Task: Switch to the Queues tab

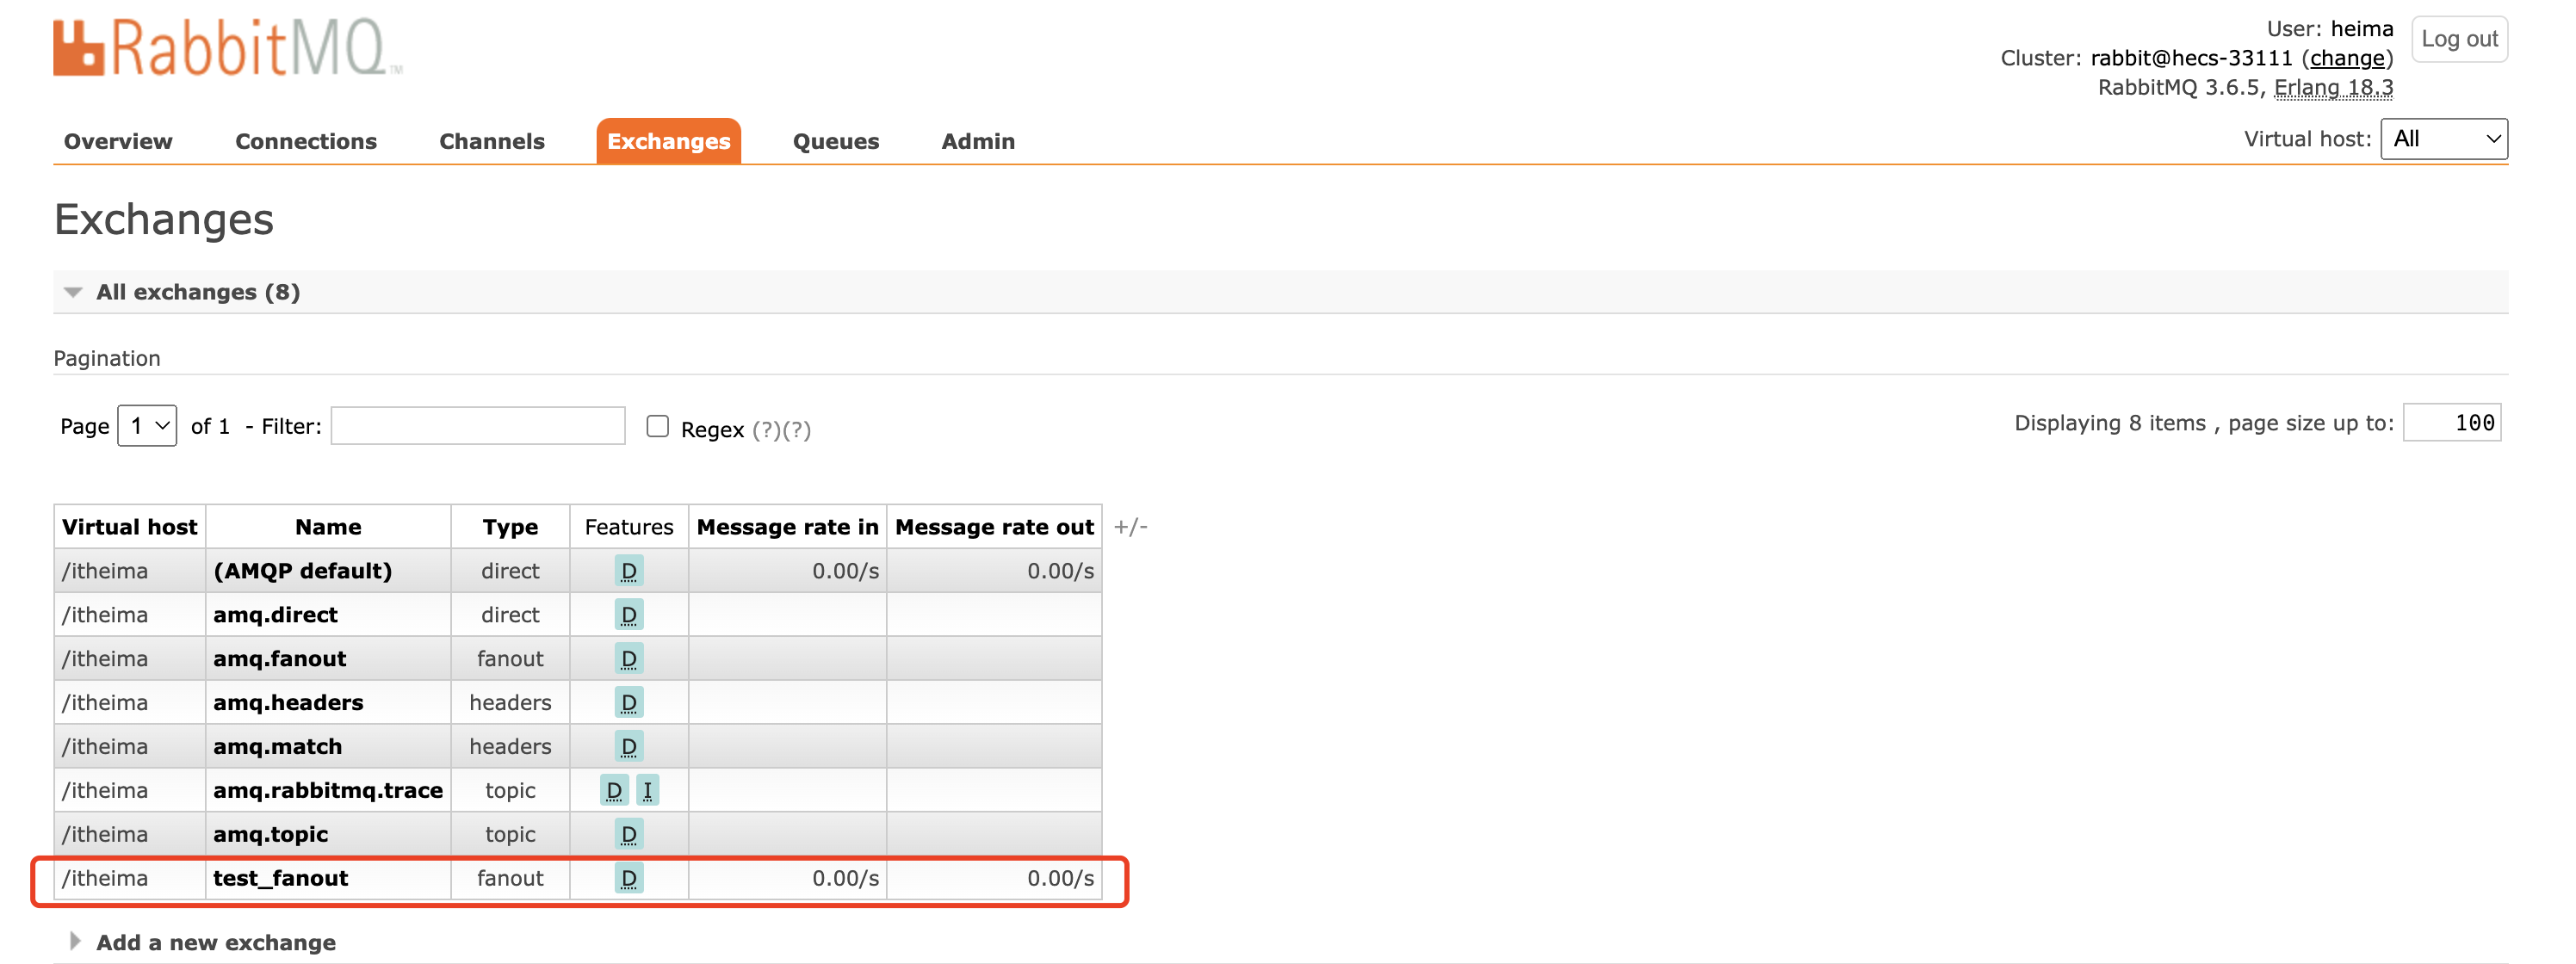Action: pyautogui.click(x=835, y=141)
